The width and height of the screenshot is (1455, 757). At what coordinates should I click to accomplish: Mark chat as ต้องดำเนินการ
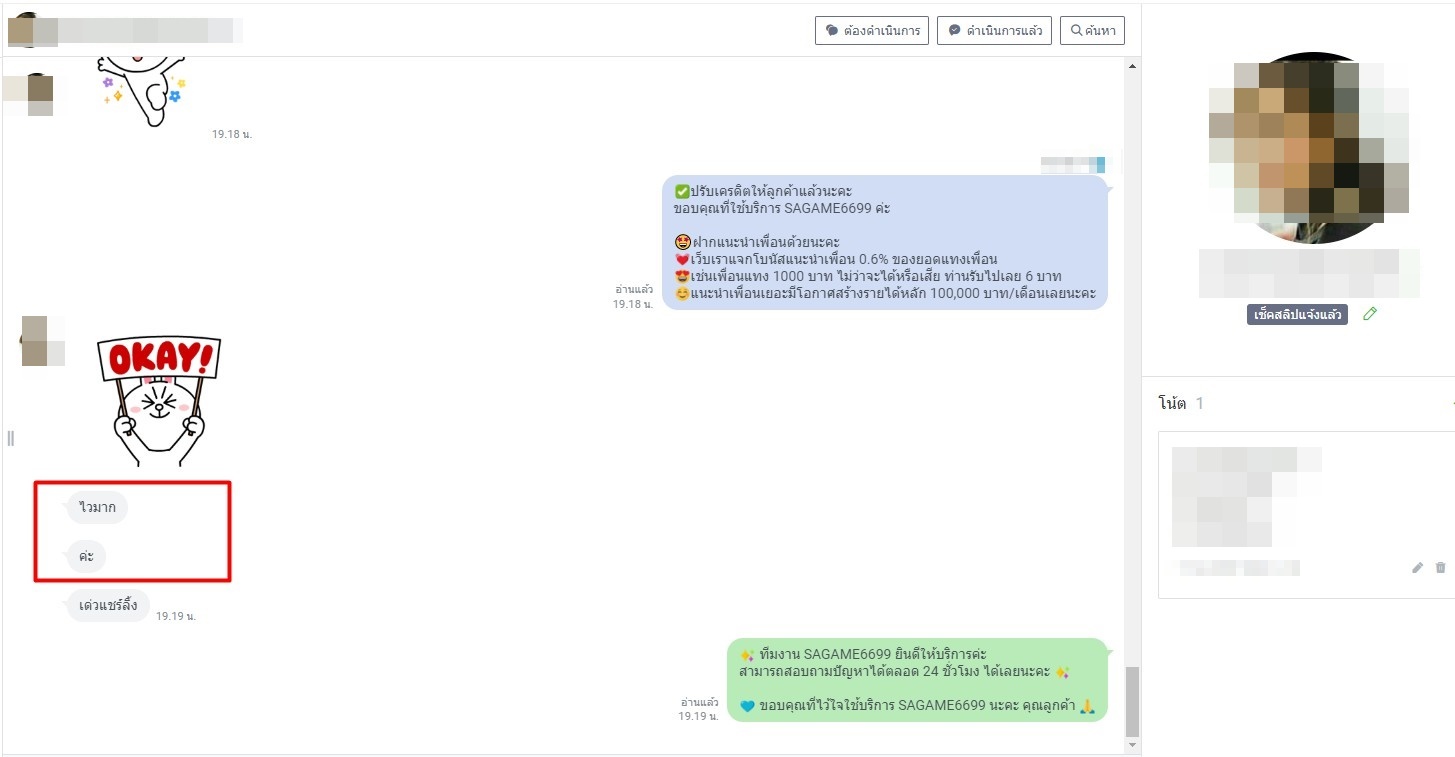(872, 31)
